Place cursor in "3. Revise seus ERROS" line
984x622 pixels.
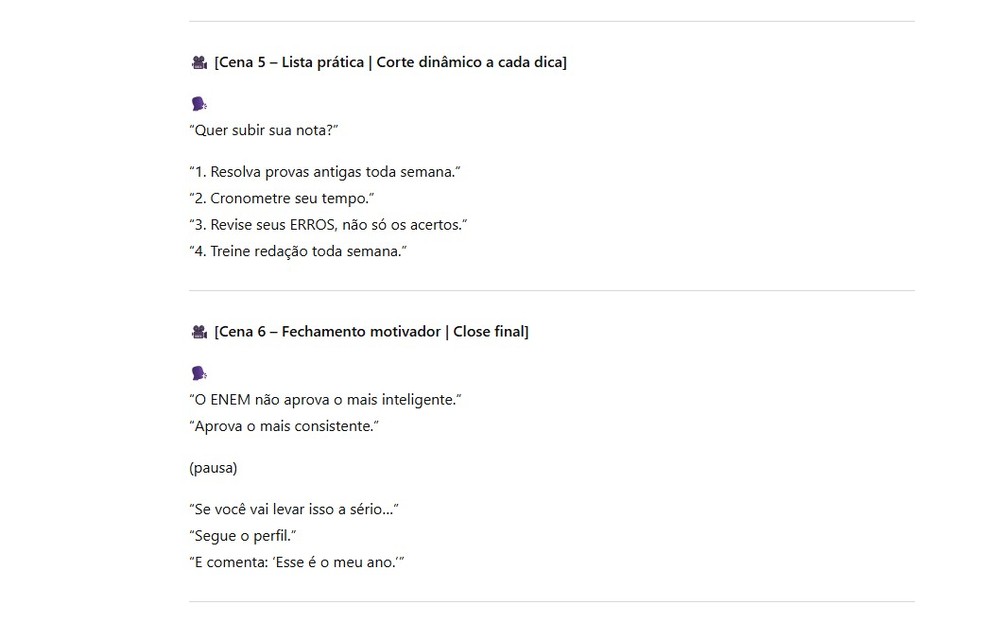click(328, 225)
